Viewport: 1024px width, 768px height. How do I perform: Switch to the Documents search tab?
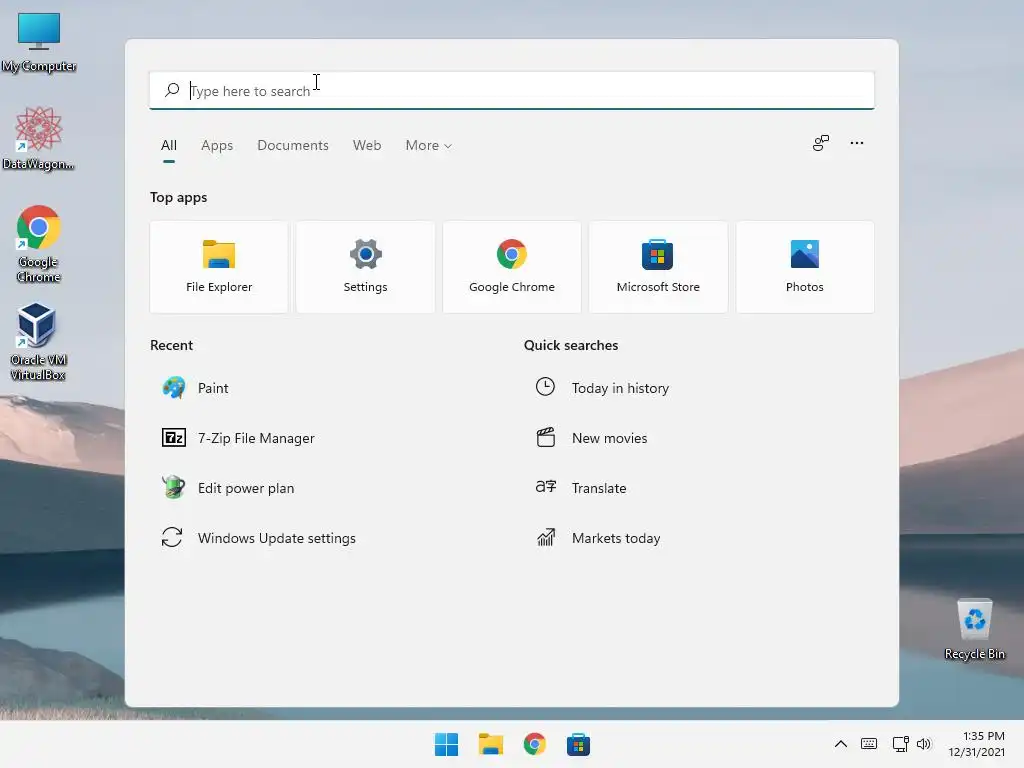[293, 146]
